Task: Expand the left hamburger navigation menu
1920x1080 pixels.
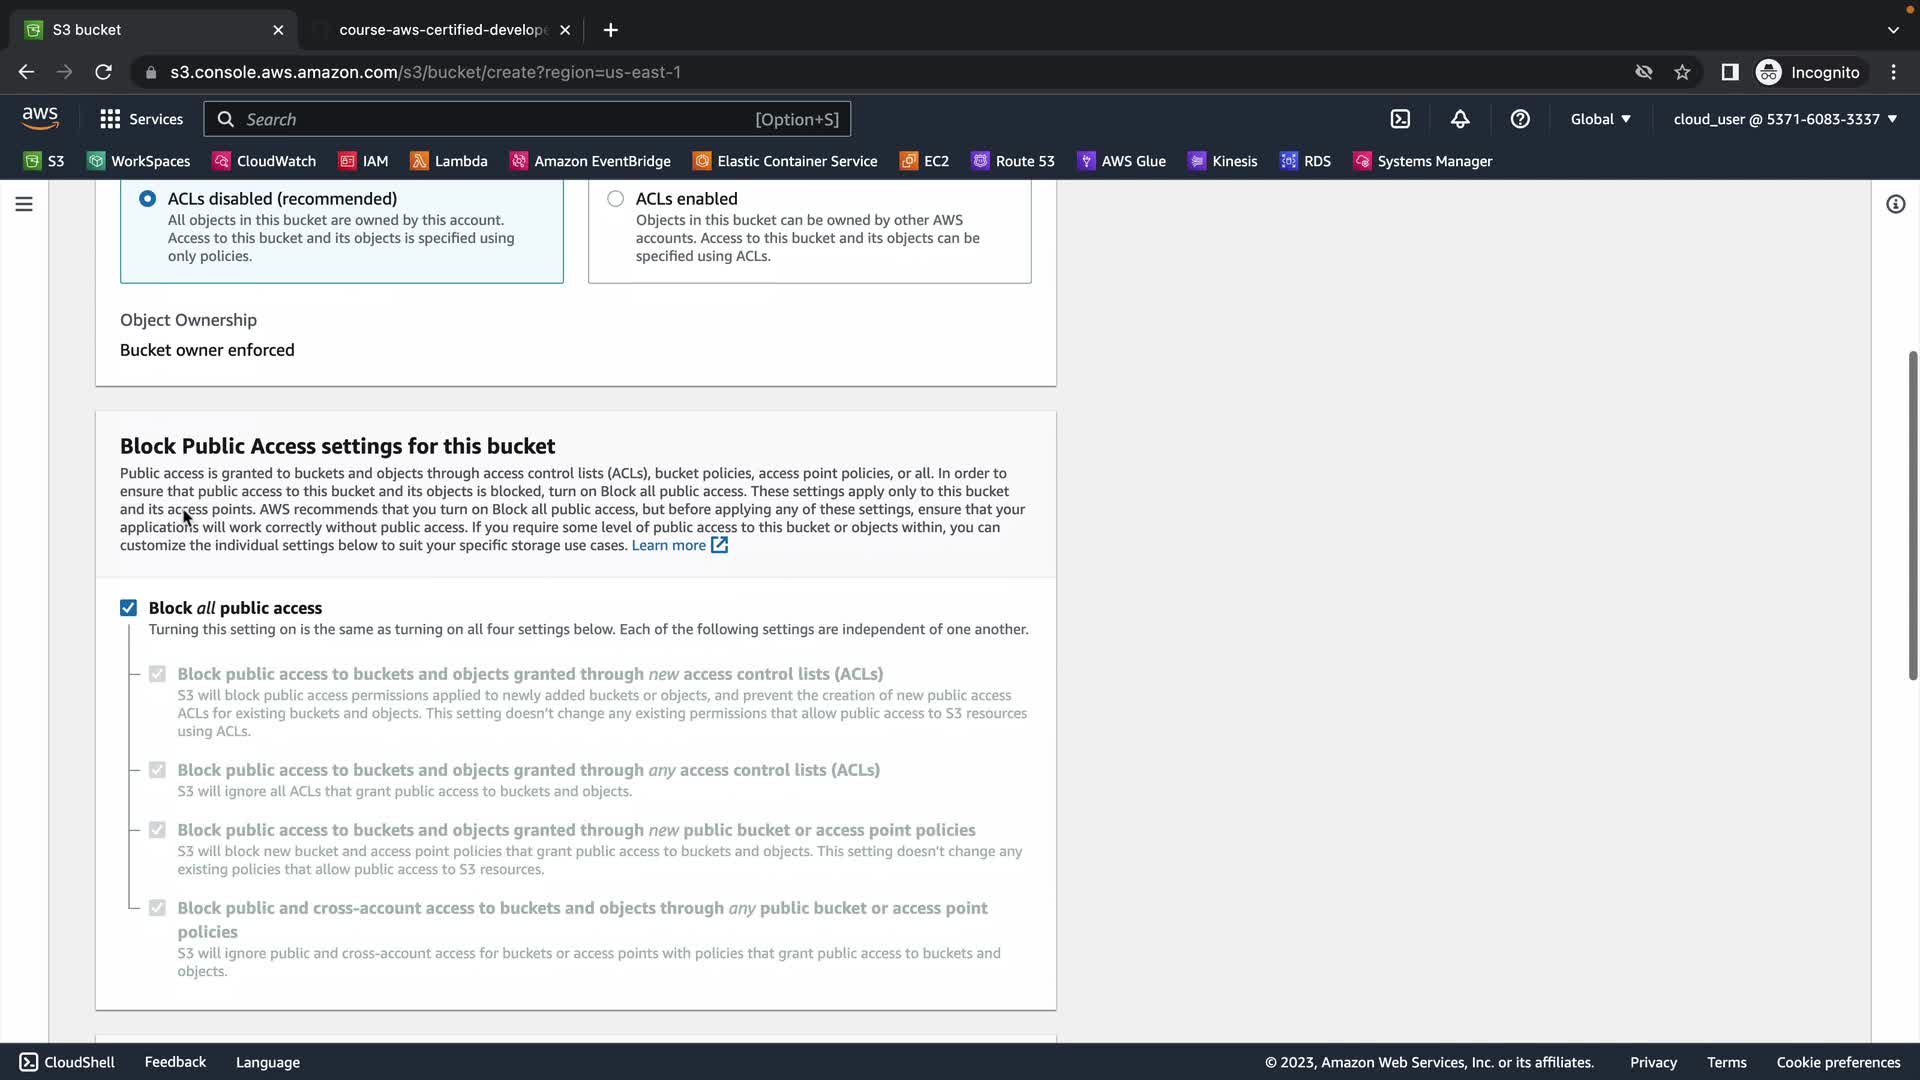Action: click(x=24, y=204)
